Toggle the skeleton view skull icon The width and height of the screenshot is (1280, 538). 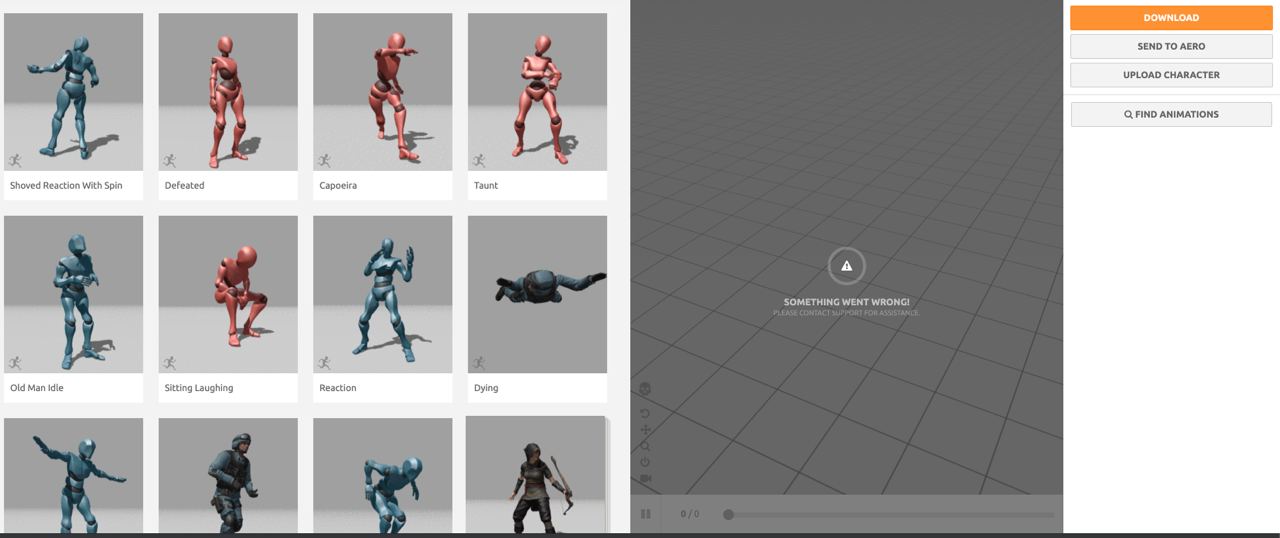(x=645, y=389)
